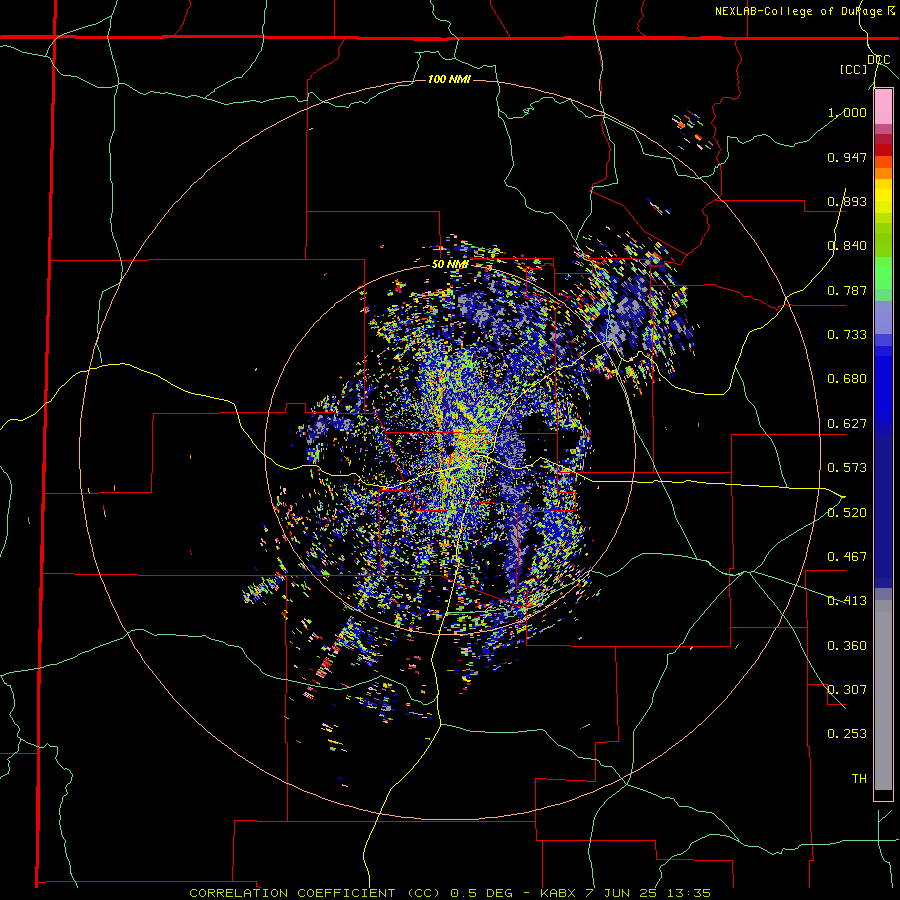The image size is (900, 900).
Task: Click the Correlation Coefficient KABX caption text
Action: point(450,893)
